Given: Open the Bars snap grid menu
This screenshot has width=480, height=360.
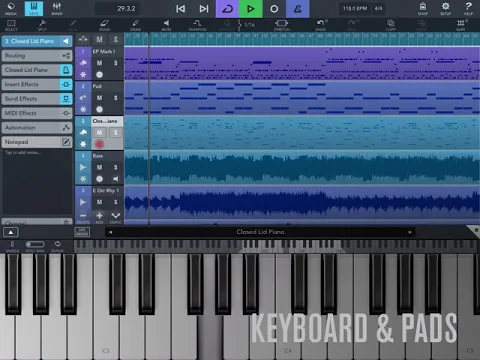Looking at the screenshot, I should coord(461,25).
